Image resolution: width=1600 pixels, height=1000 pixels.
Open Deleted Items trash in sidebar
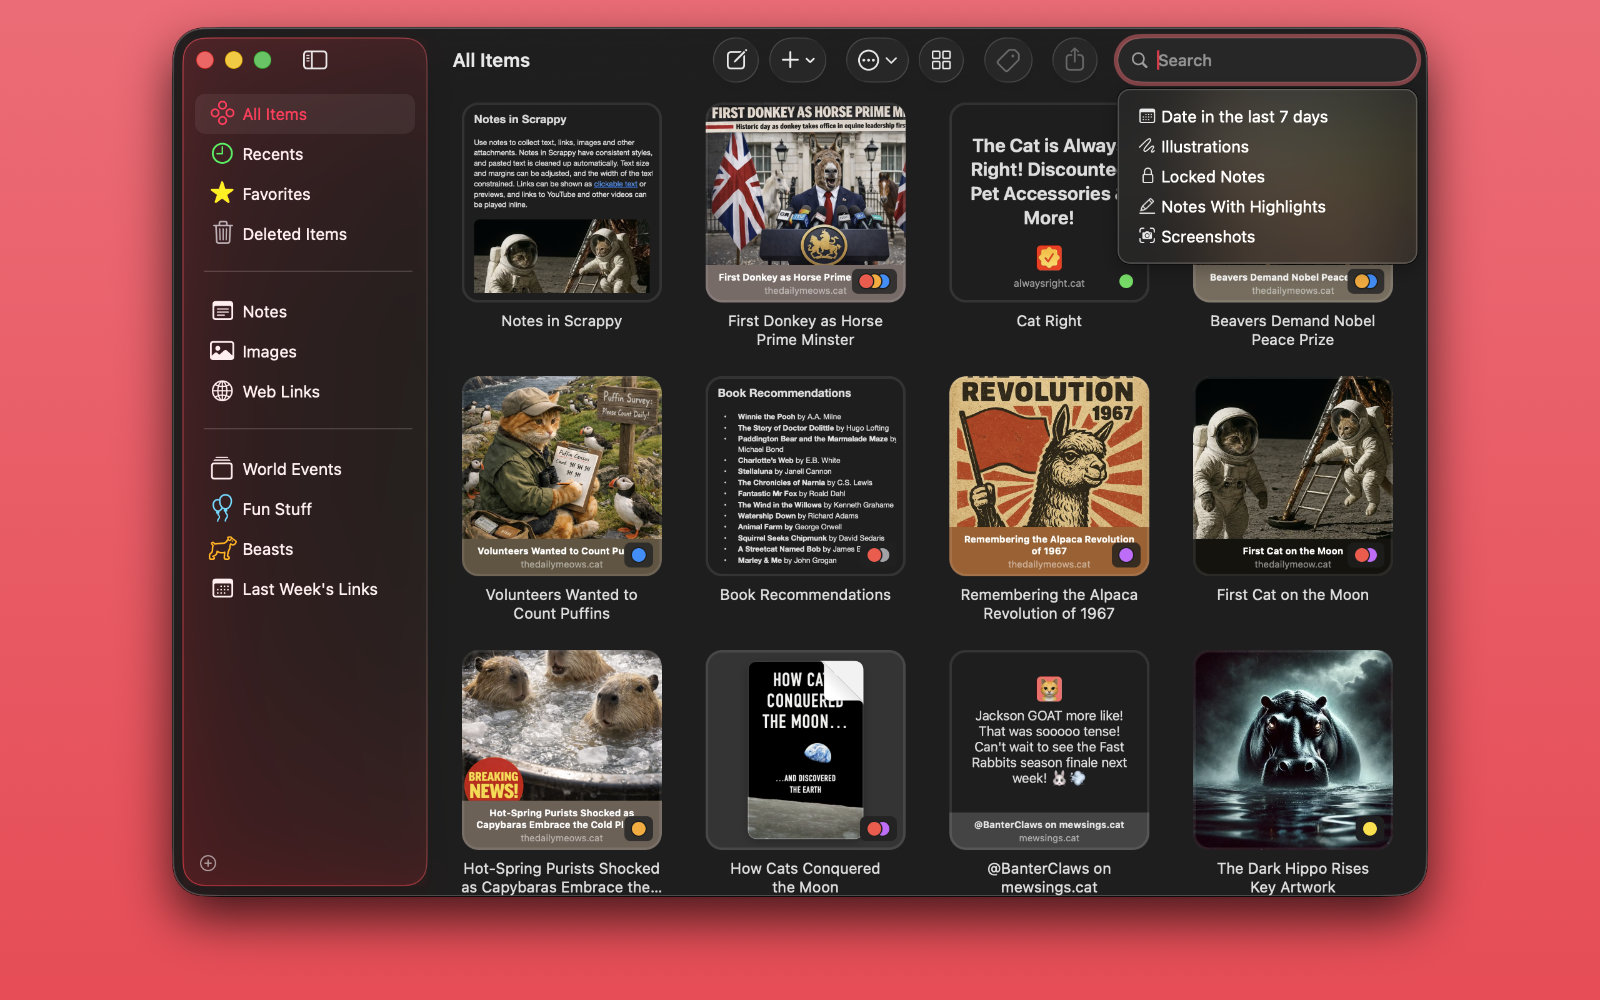coord(294,234)
